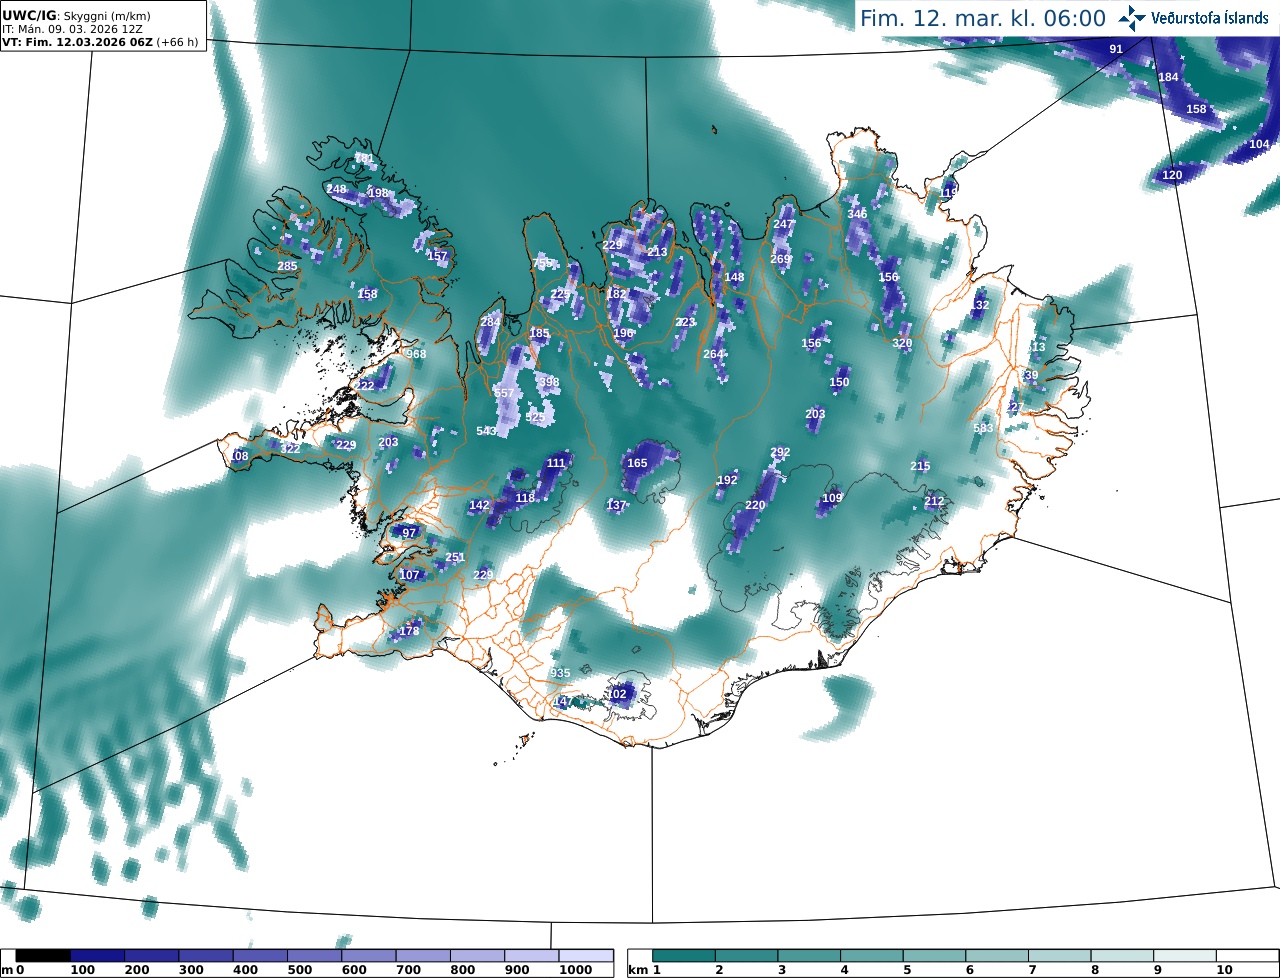This screenshot has width=1280, height=978.
Task: Click the visibility value 935 near the south coast
Action: pos(560,673)
